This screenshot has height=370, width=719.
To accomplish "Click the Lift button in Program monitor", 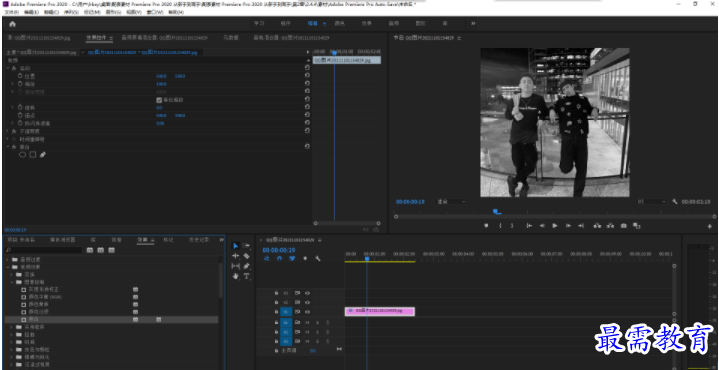I will pos(597,226).
